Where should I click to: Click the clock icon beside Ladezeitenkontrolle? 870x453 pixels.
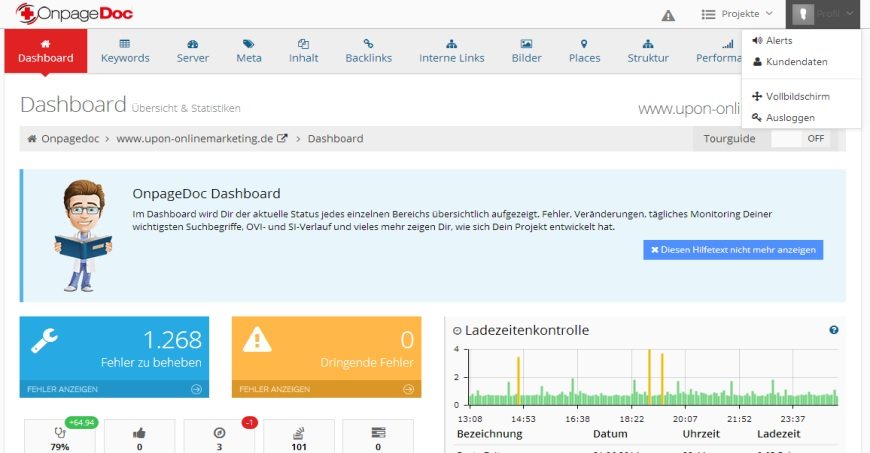[x=457, y=331]
